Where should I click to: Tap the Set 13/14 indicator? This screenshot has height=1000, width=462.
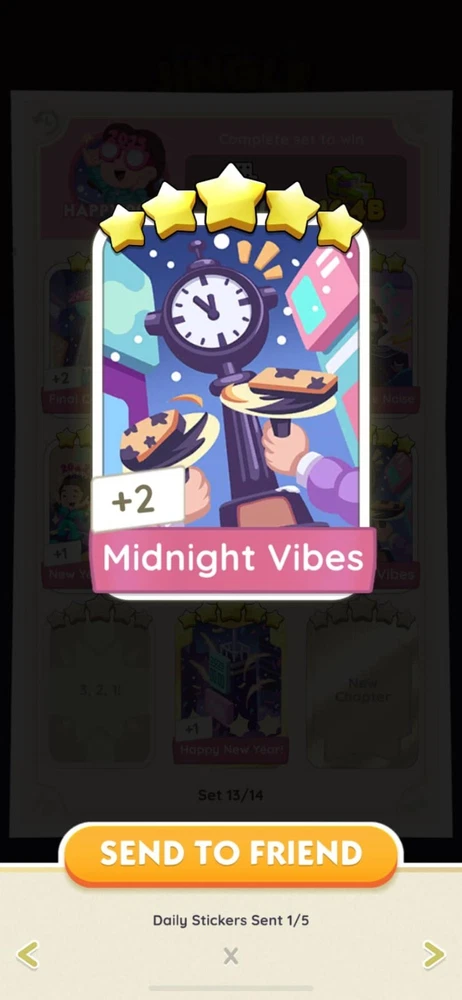pos(230,795)
